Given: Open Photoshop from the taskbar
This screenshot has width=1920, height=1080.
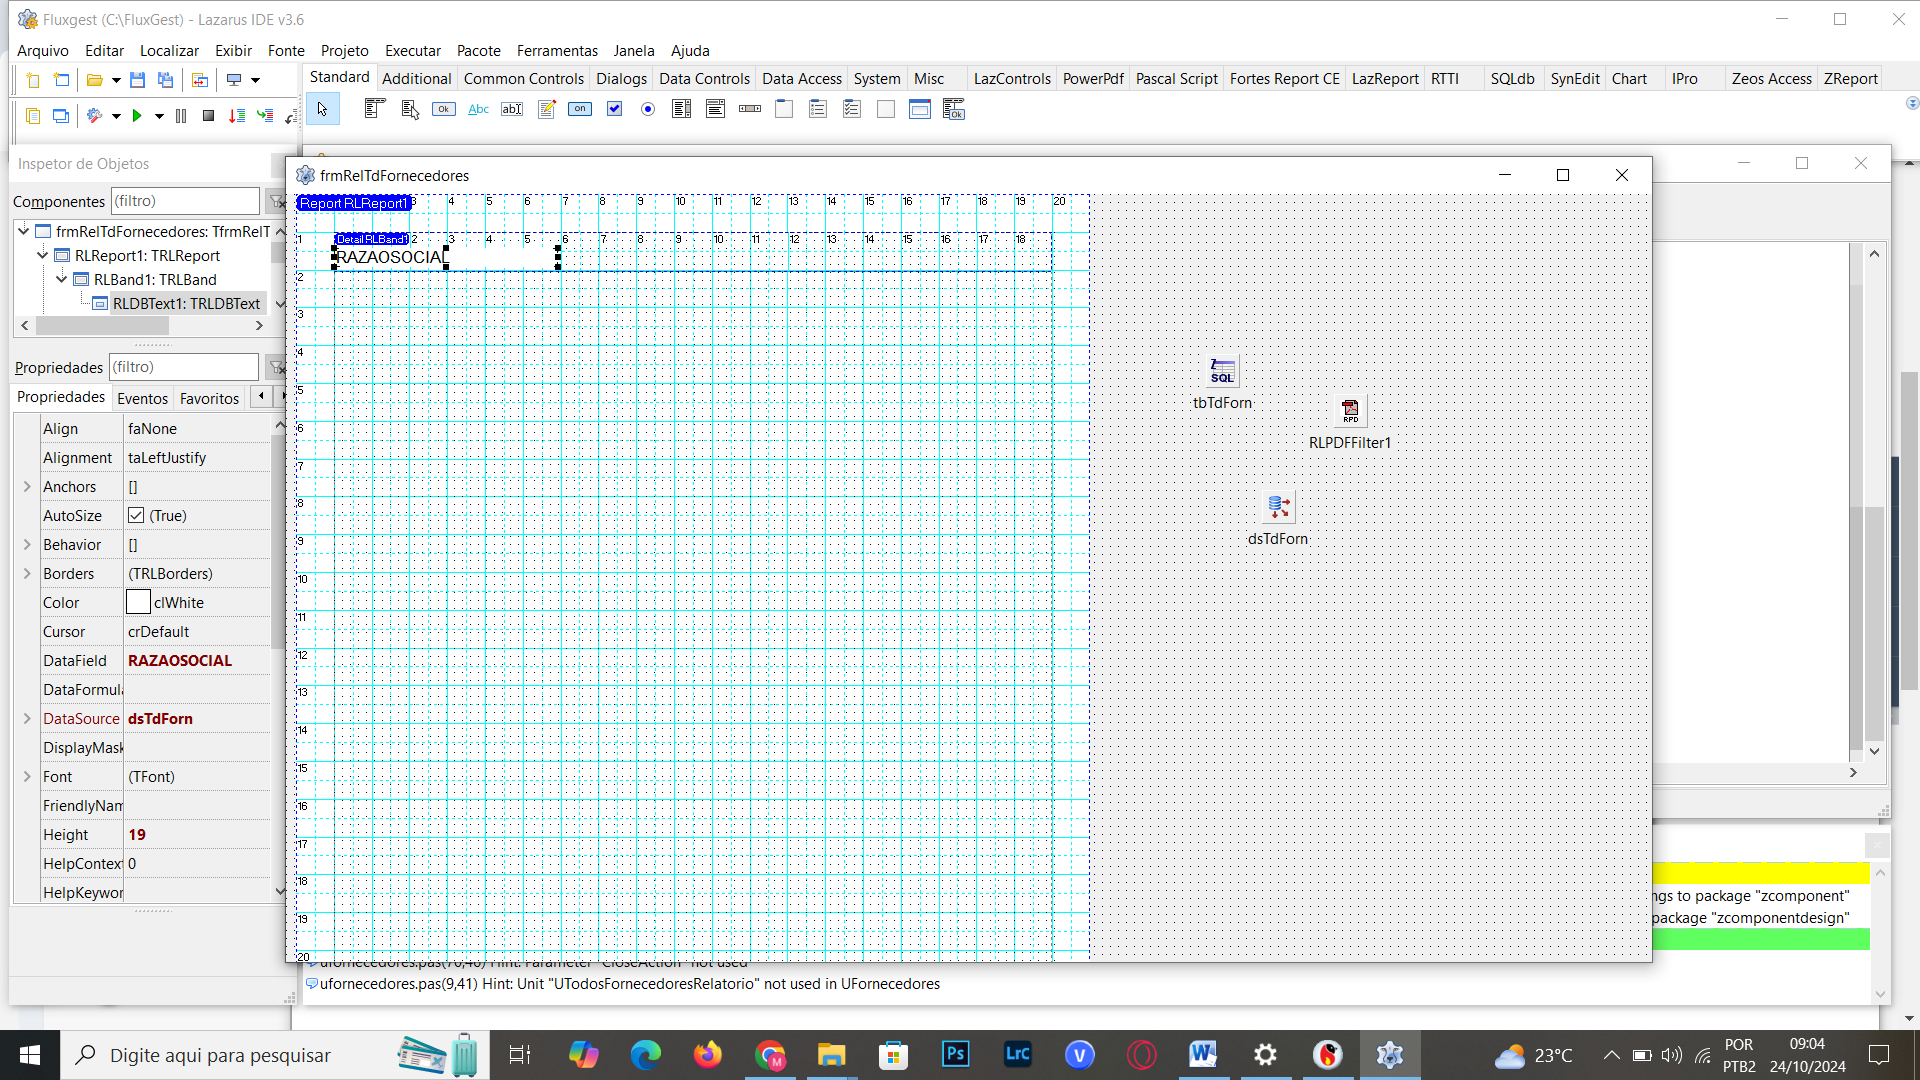Looking at the screenshot, I should (955, 1054).
